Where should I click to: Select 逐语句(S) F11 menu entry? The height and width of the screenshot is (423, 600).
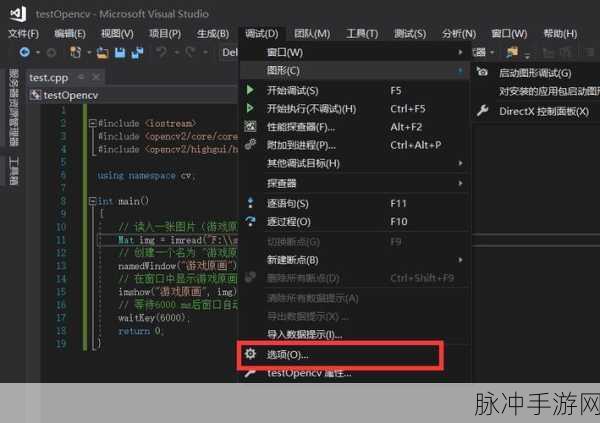tap(354, 203)
